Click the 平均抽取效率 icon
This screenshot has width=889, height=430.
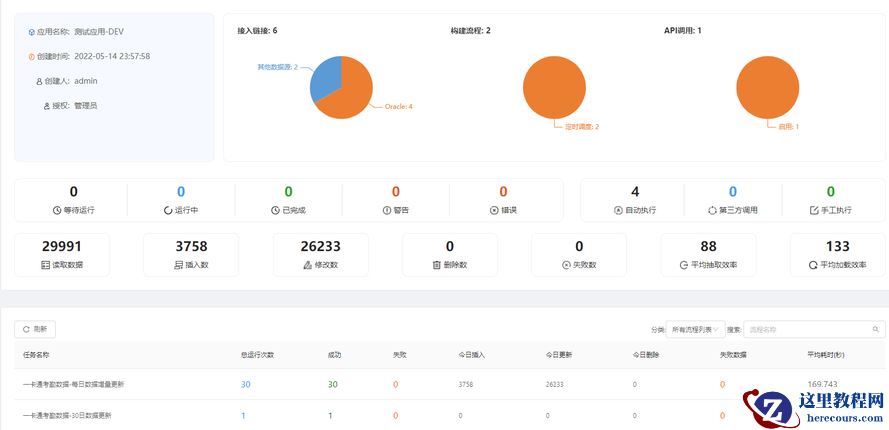click(684, 265)
